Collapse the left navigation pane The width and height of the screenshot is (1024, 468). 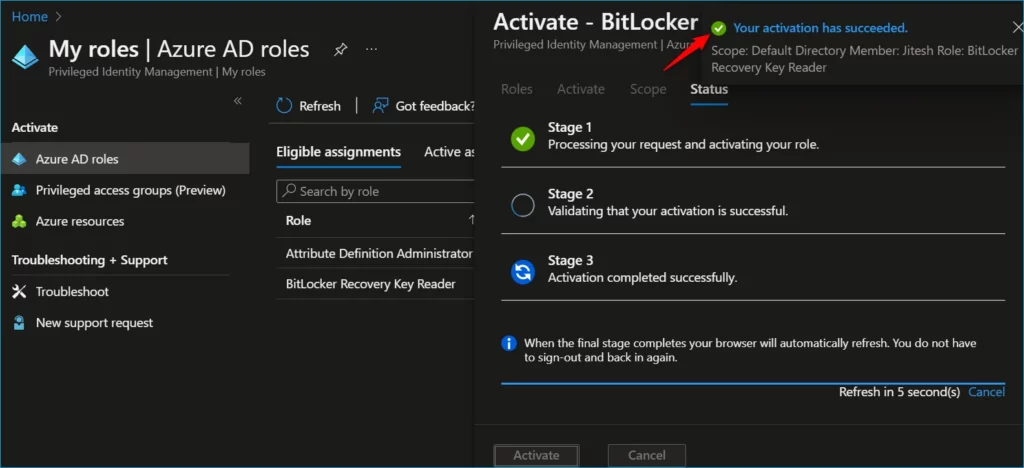(238, 101)
